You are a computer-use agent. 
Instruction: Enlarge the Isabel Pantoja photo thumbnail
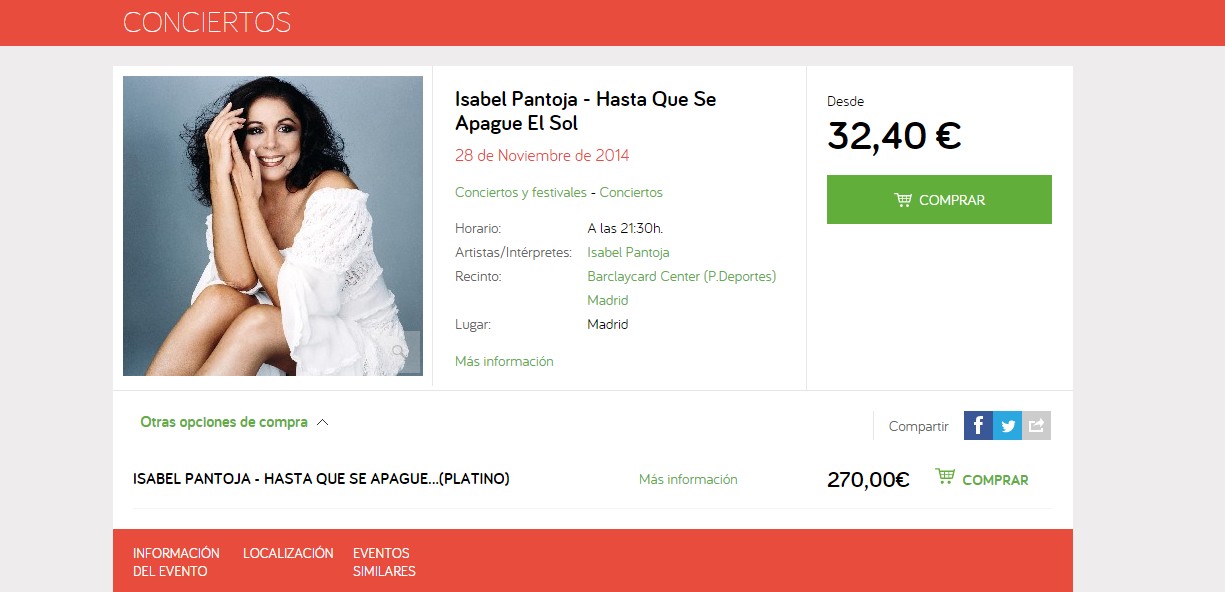pos(273,226)
